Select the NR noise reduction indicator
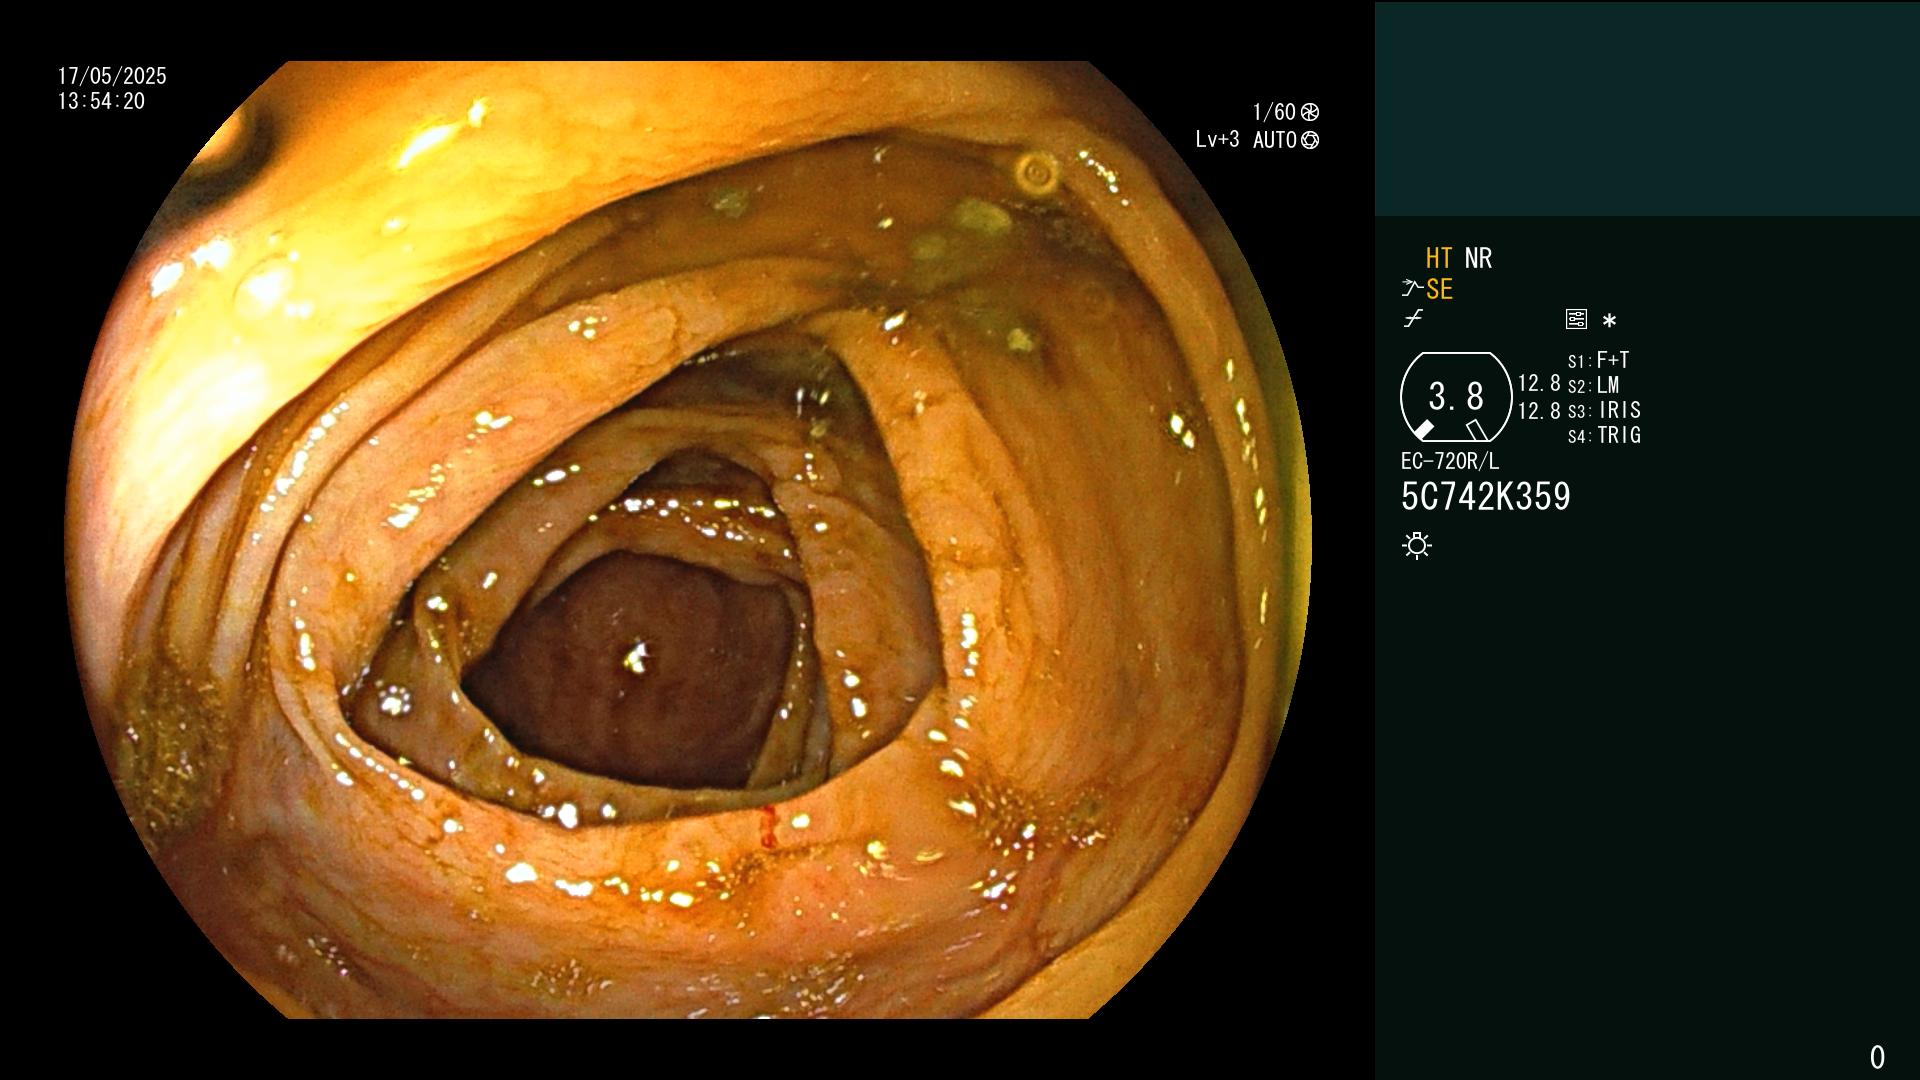 click(1478, 258)
